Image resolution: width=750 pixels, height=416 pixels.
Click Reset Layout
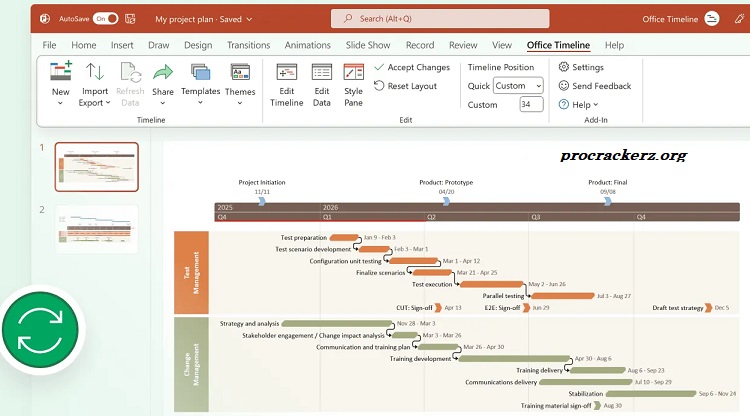click(x=405, y=86)
